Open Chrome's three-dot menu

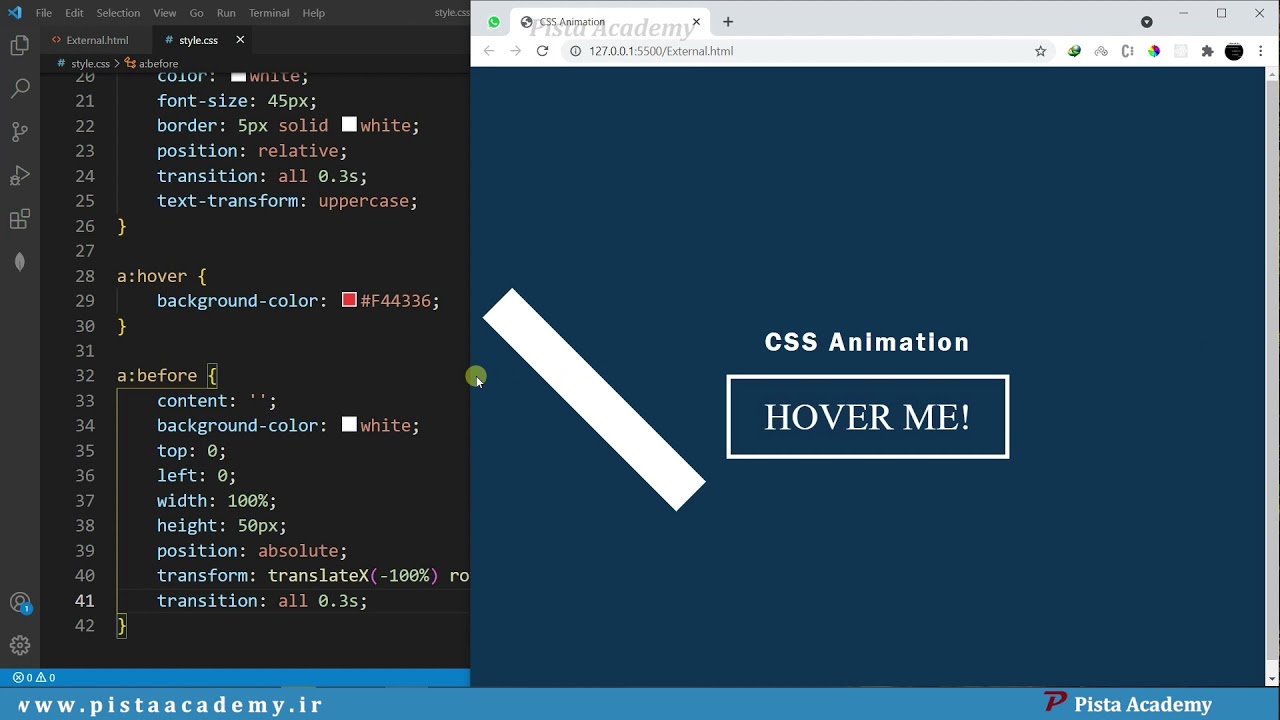1261,51
